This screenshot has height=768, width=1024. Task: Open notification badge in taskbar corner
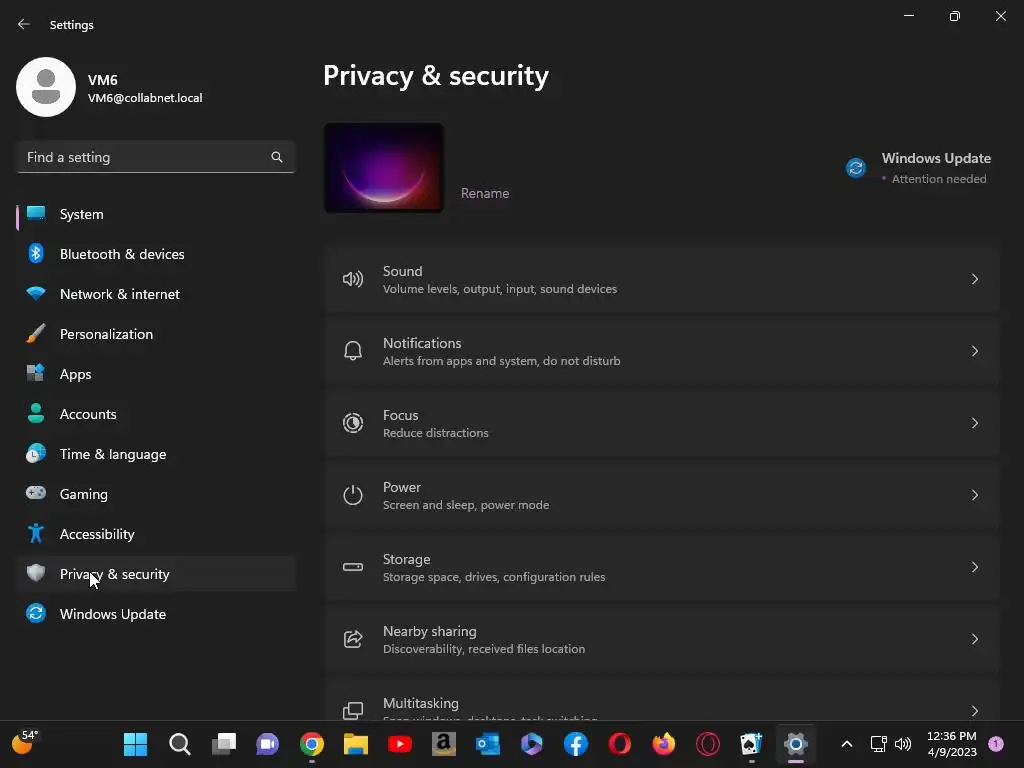(x=996, y=744)
